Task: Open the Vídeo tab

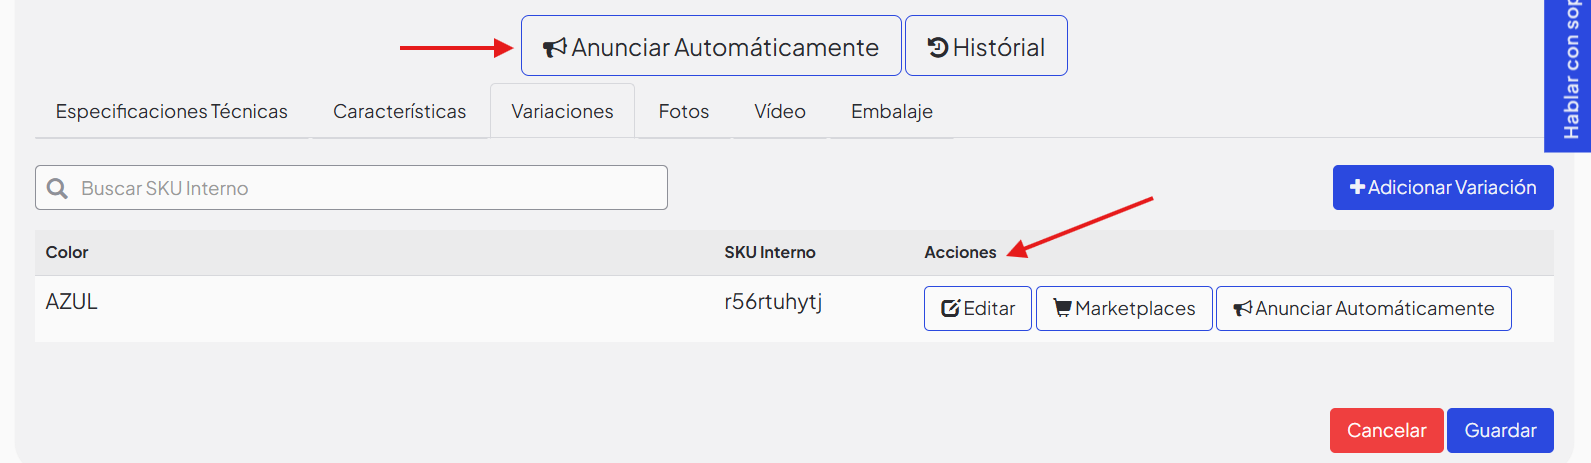Action: pyautogui.click(x=780, y=111)
